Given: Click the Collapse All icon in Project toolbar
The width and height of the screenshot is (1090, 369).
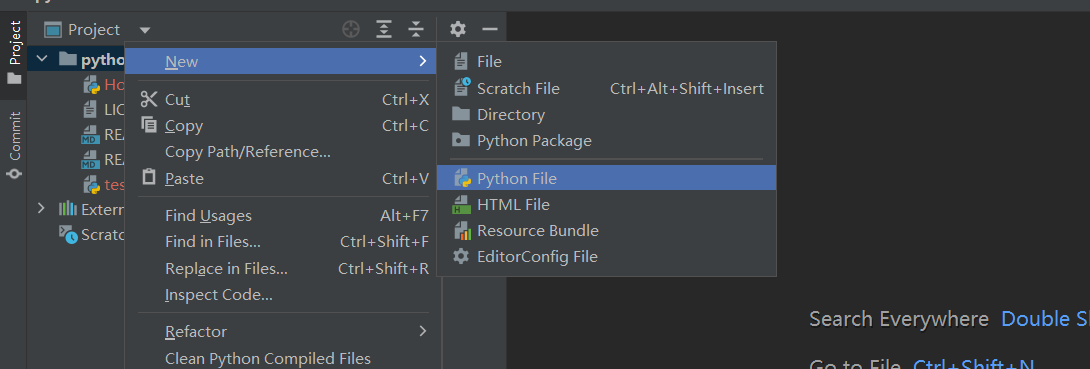Looking at the screenshot, I should (x=416, y=29).
